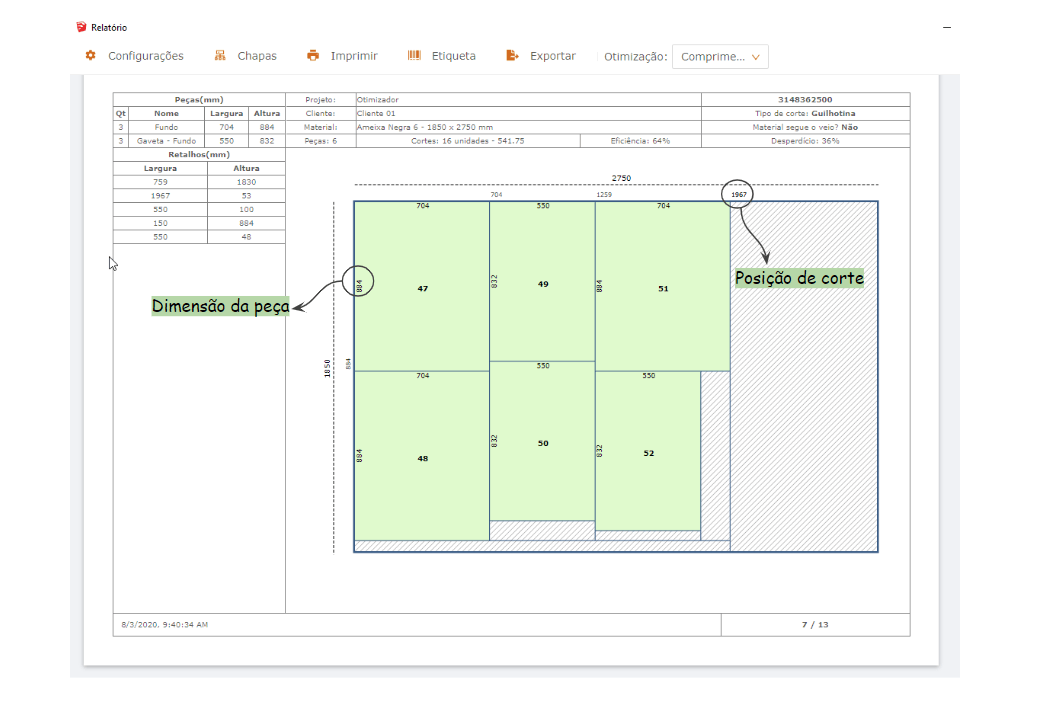
Task: Click 'Peças: 6' count text
Action: click(321, 141)
